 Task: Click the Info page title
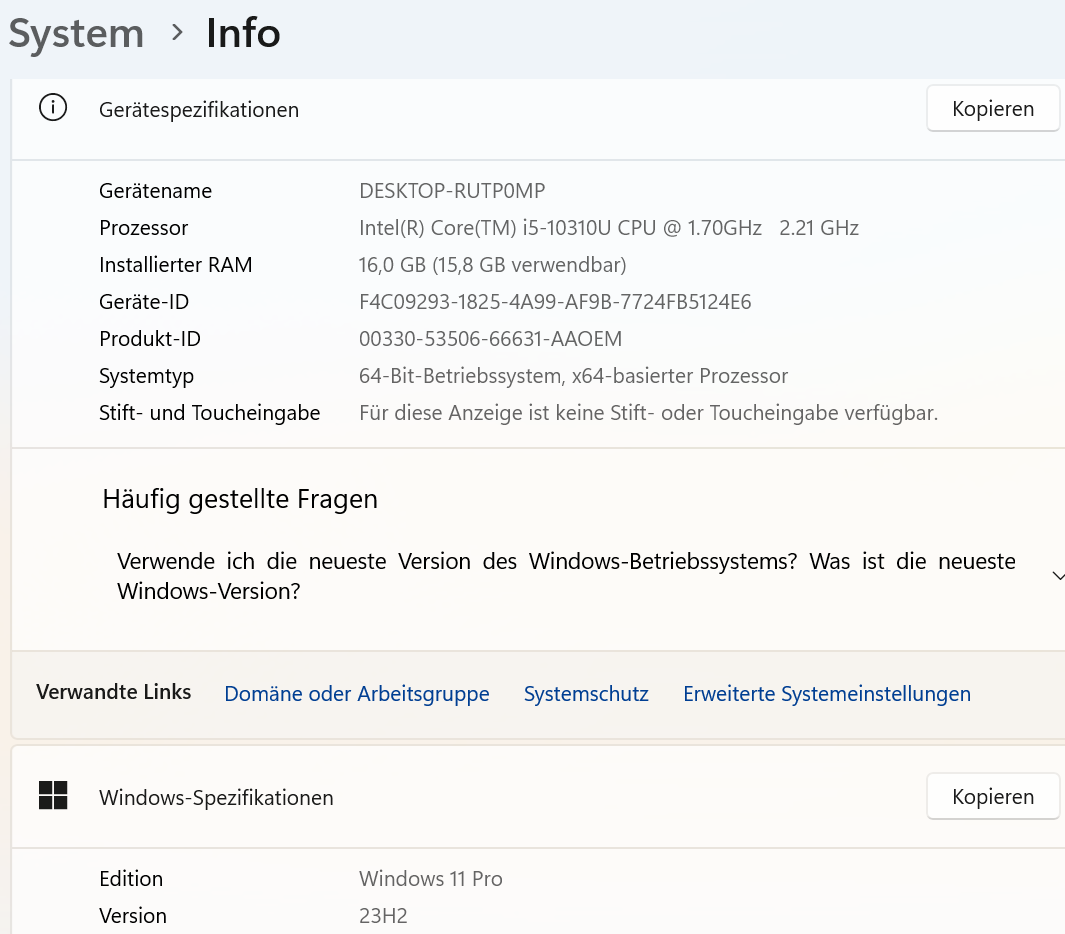pyautogui.click(x=243, y=33)
